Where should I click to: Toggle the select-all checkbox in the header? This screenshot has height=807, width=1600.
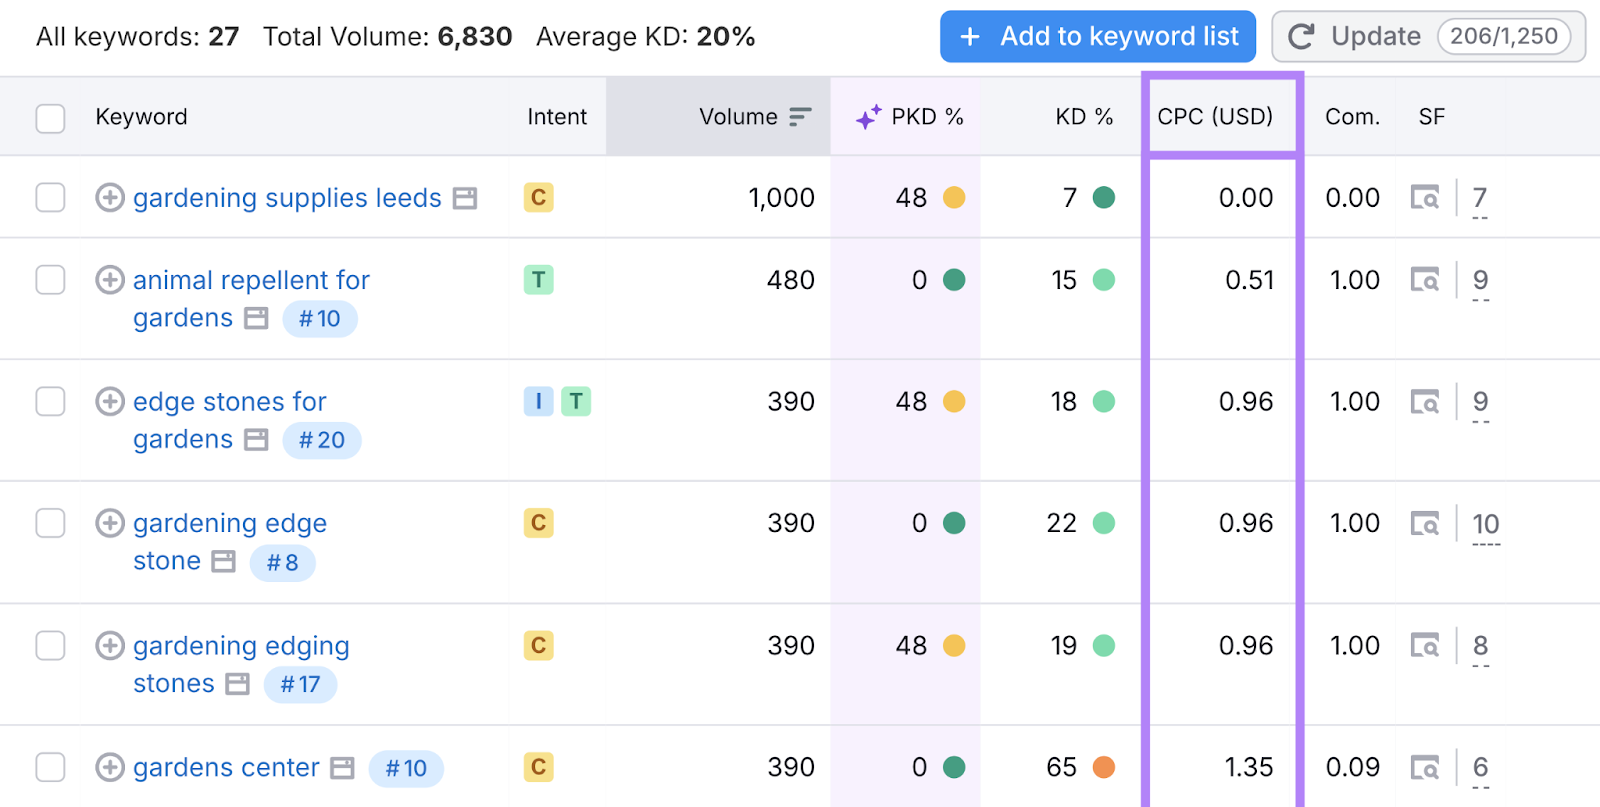pyautogui.click(x=50, y=118)
